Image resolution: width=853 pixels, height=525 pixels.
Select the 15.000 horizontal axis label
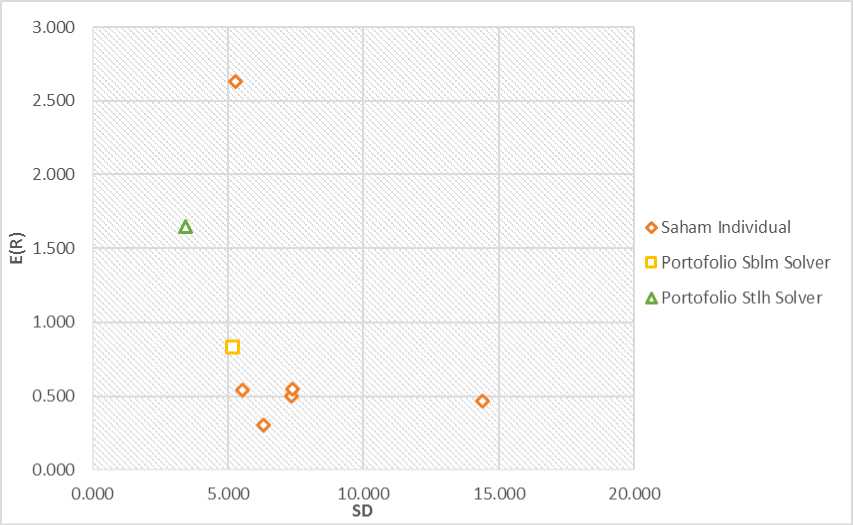[x=499, y=492]
